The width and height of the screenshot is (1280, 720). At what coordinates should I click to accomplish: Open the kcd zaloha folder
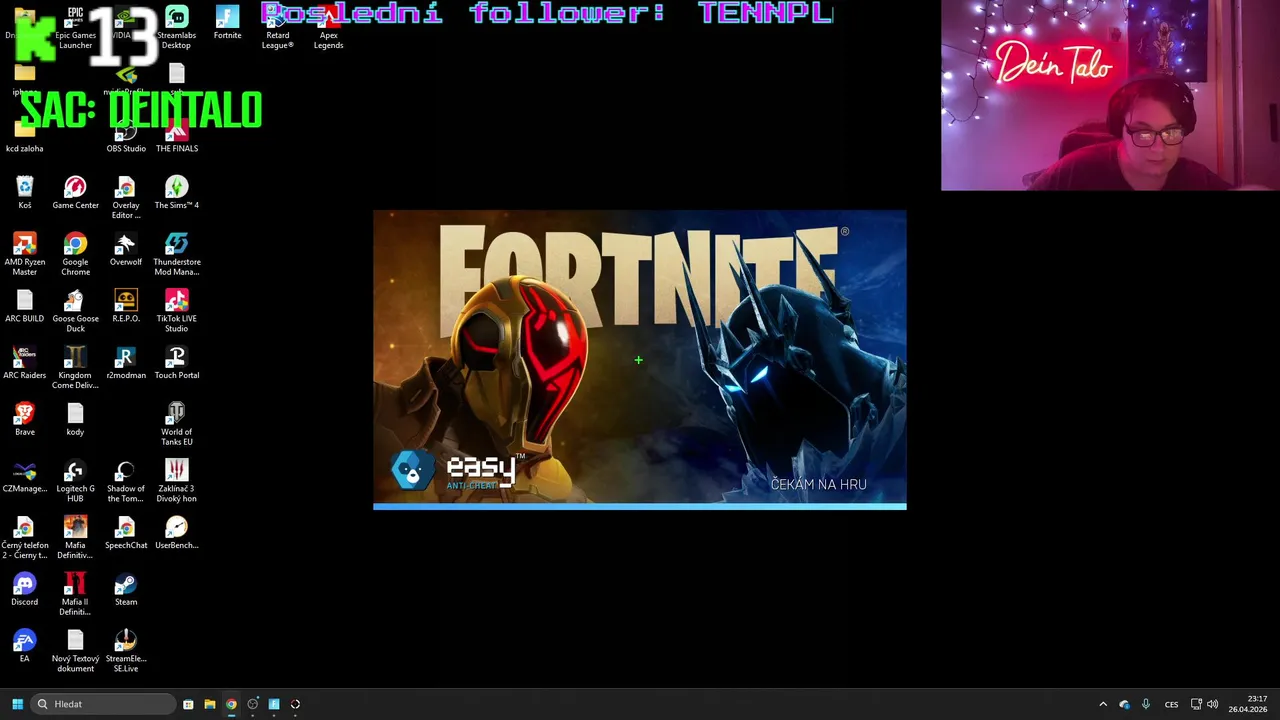25,137
